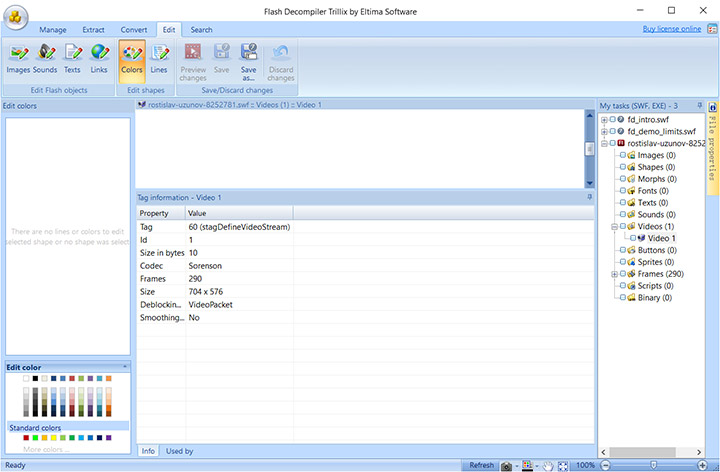Select the Sounds edit icon

coord(45,57)
